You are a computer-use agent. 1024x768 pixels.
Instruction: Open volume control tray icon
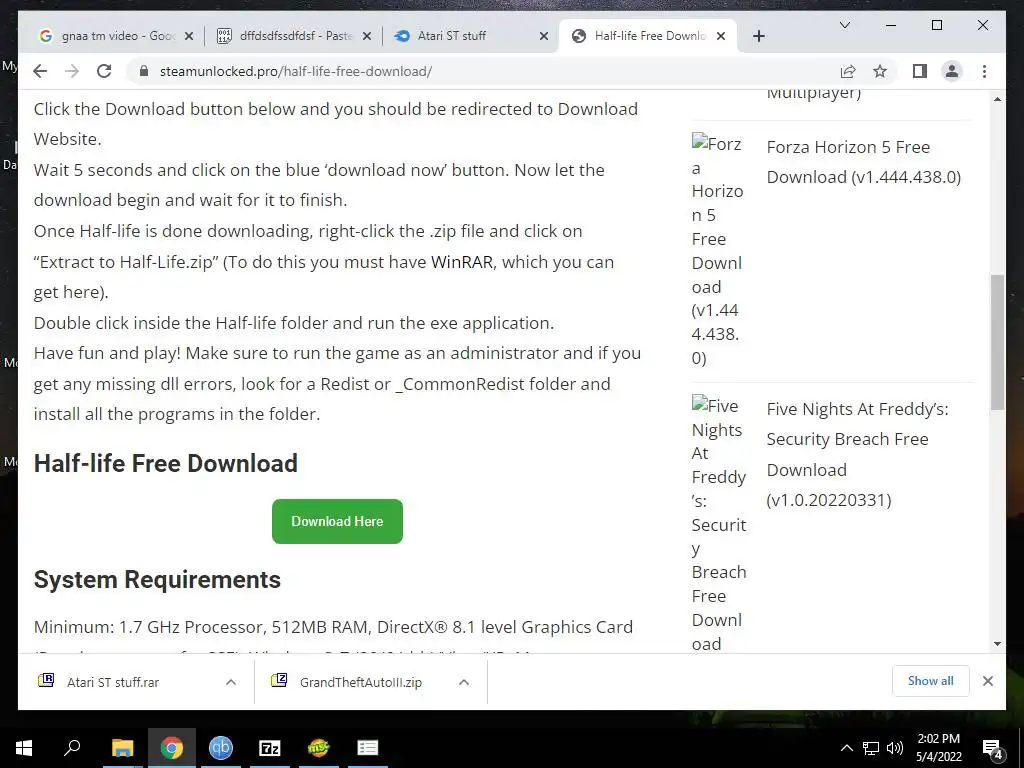tap(895, 748)
